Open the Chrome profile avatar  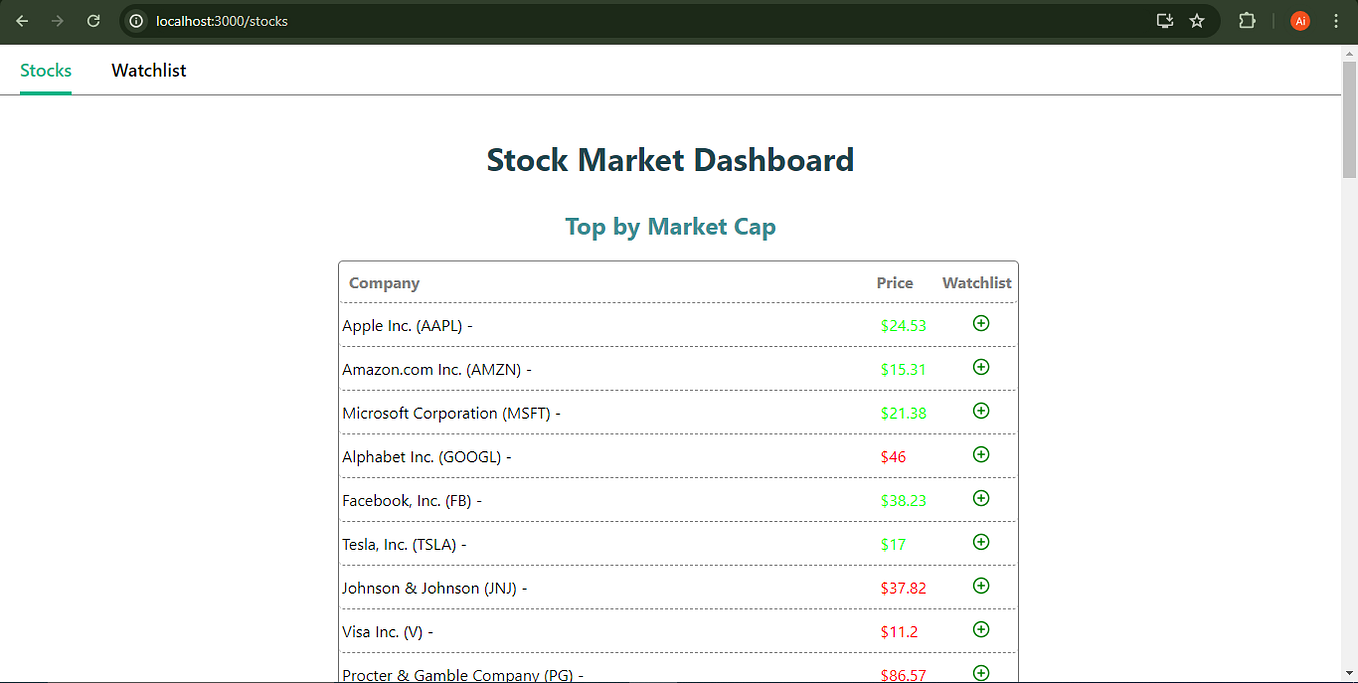(x=1300, y=21)
